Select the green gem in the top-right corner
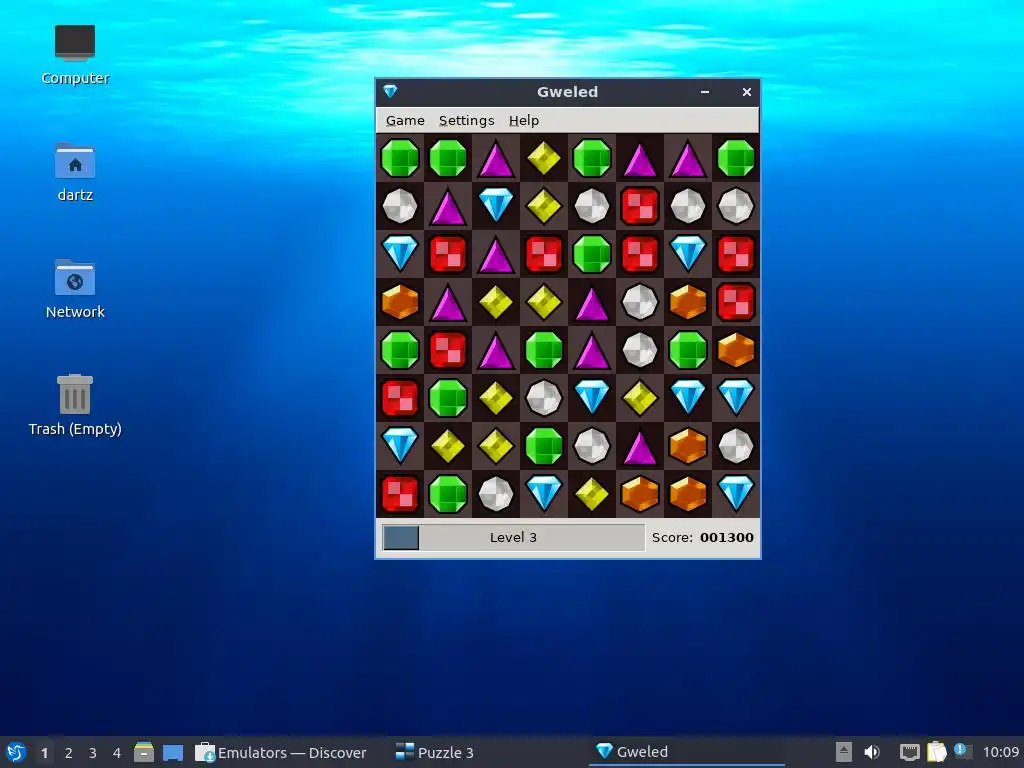The image size is (1024, 768). coord(736,158)
